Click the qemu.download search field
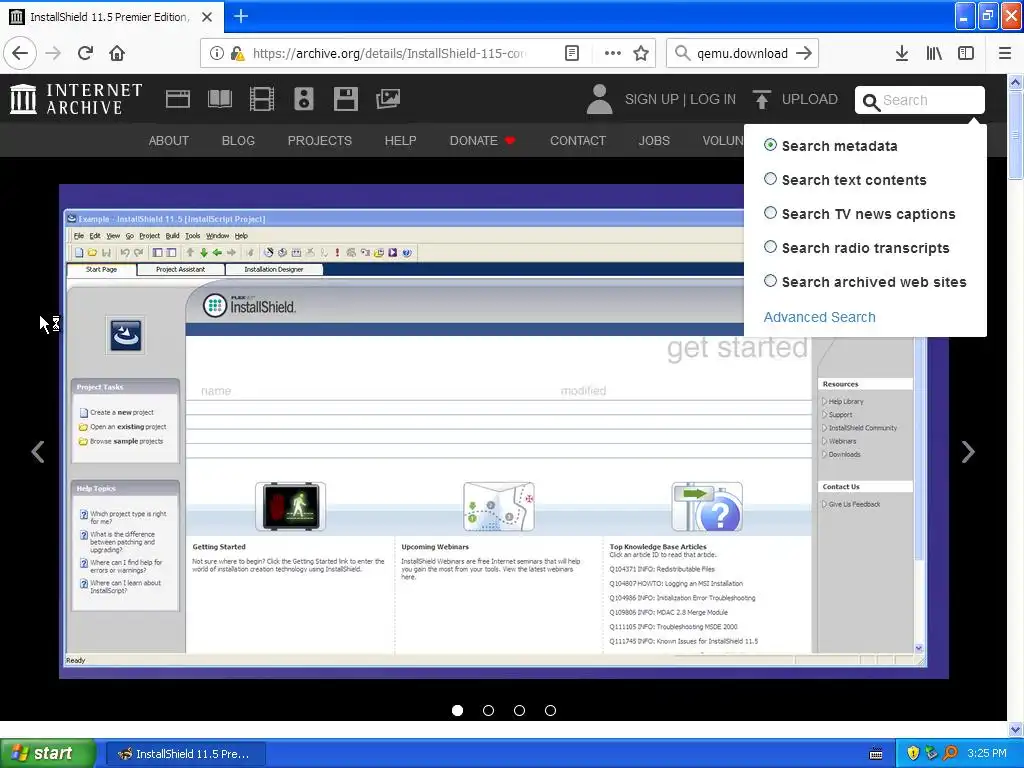Screen dimensions: 1024x768 (743, 53)
